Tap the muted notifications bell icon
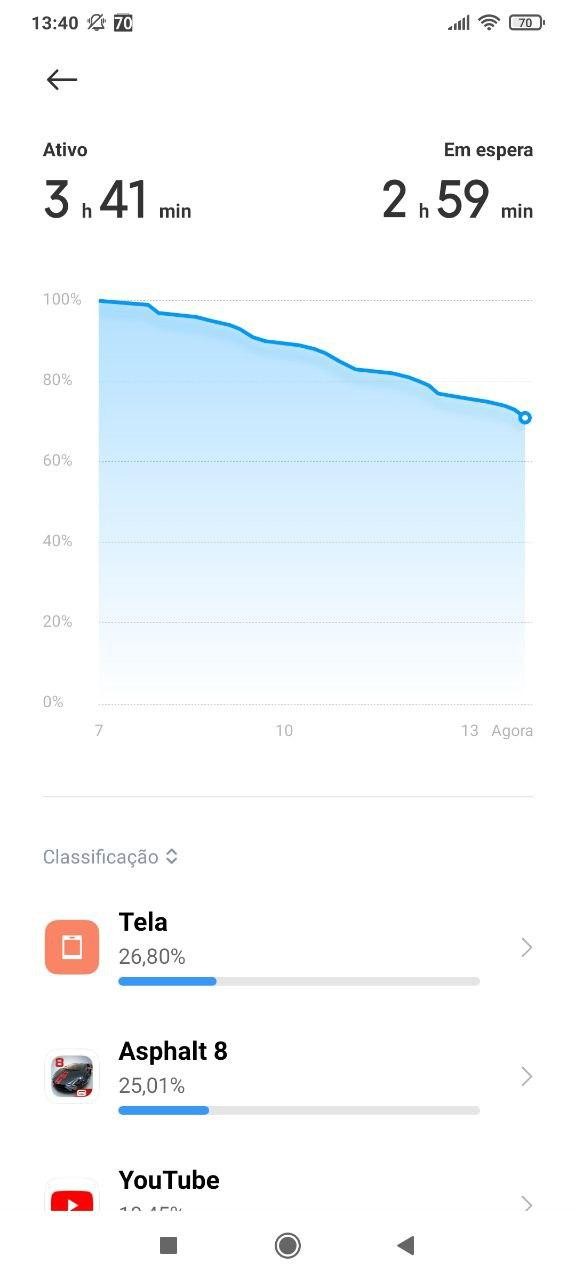 [x=96, y=22]
